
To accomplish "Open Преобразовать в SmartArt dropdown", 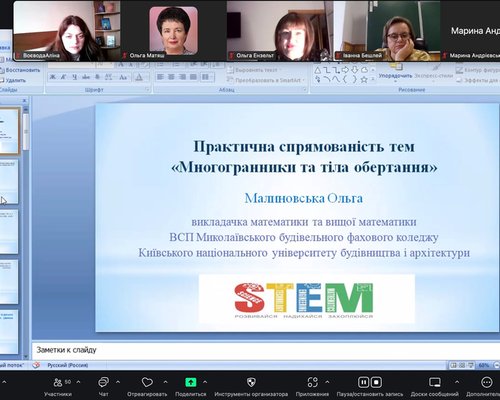I will [x=266, y=80].
